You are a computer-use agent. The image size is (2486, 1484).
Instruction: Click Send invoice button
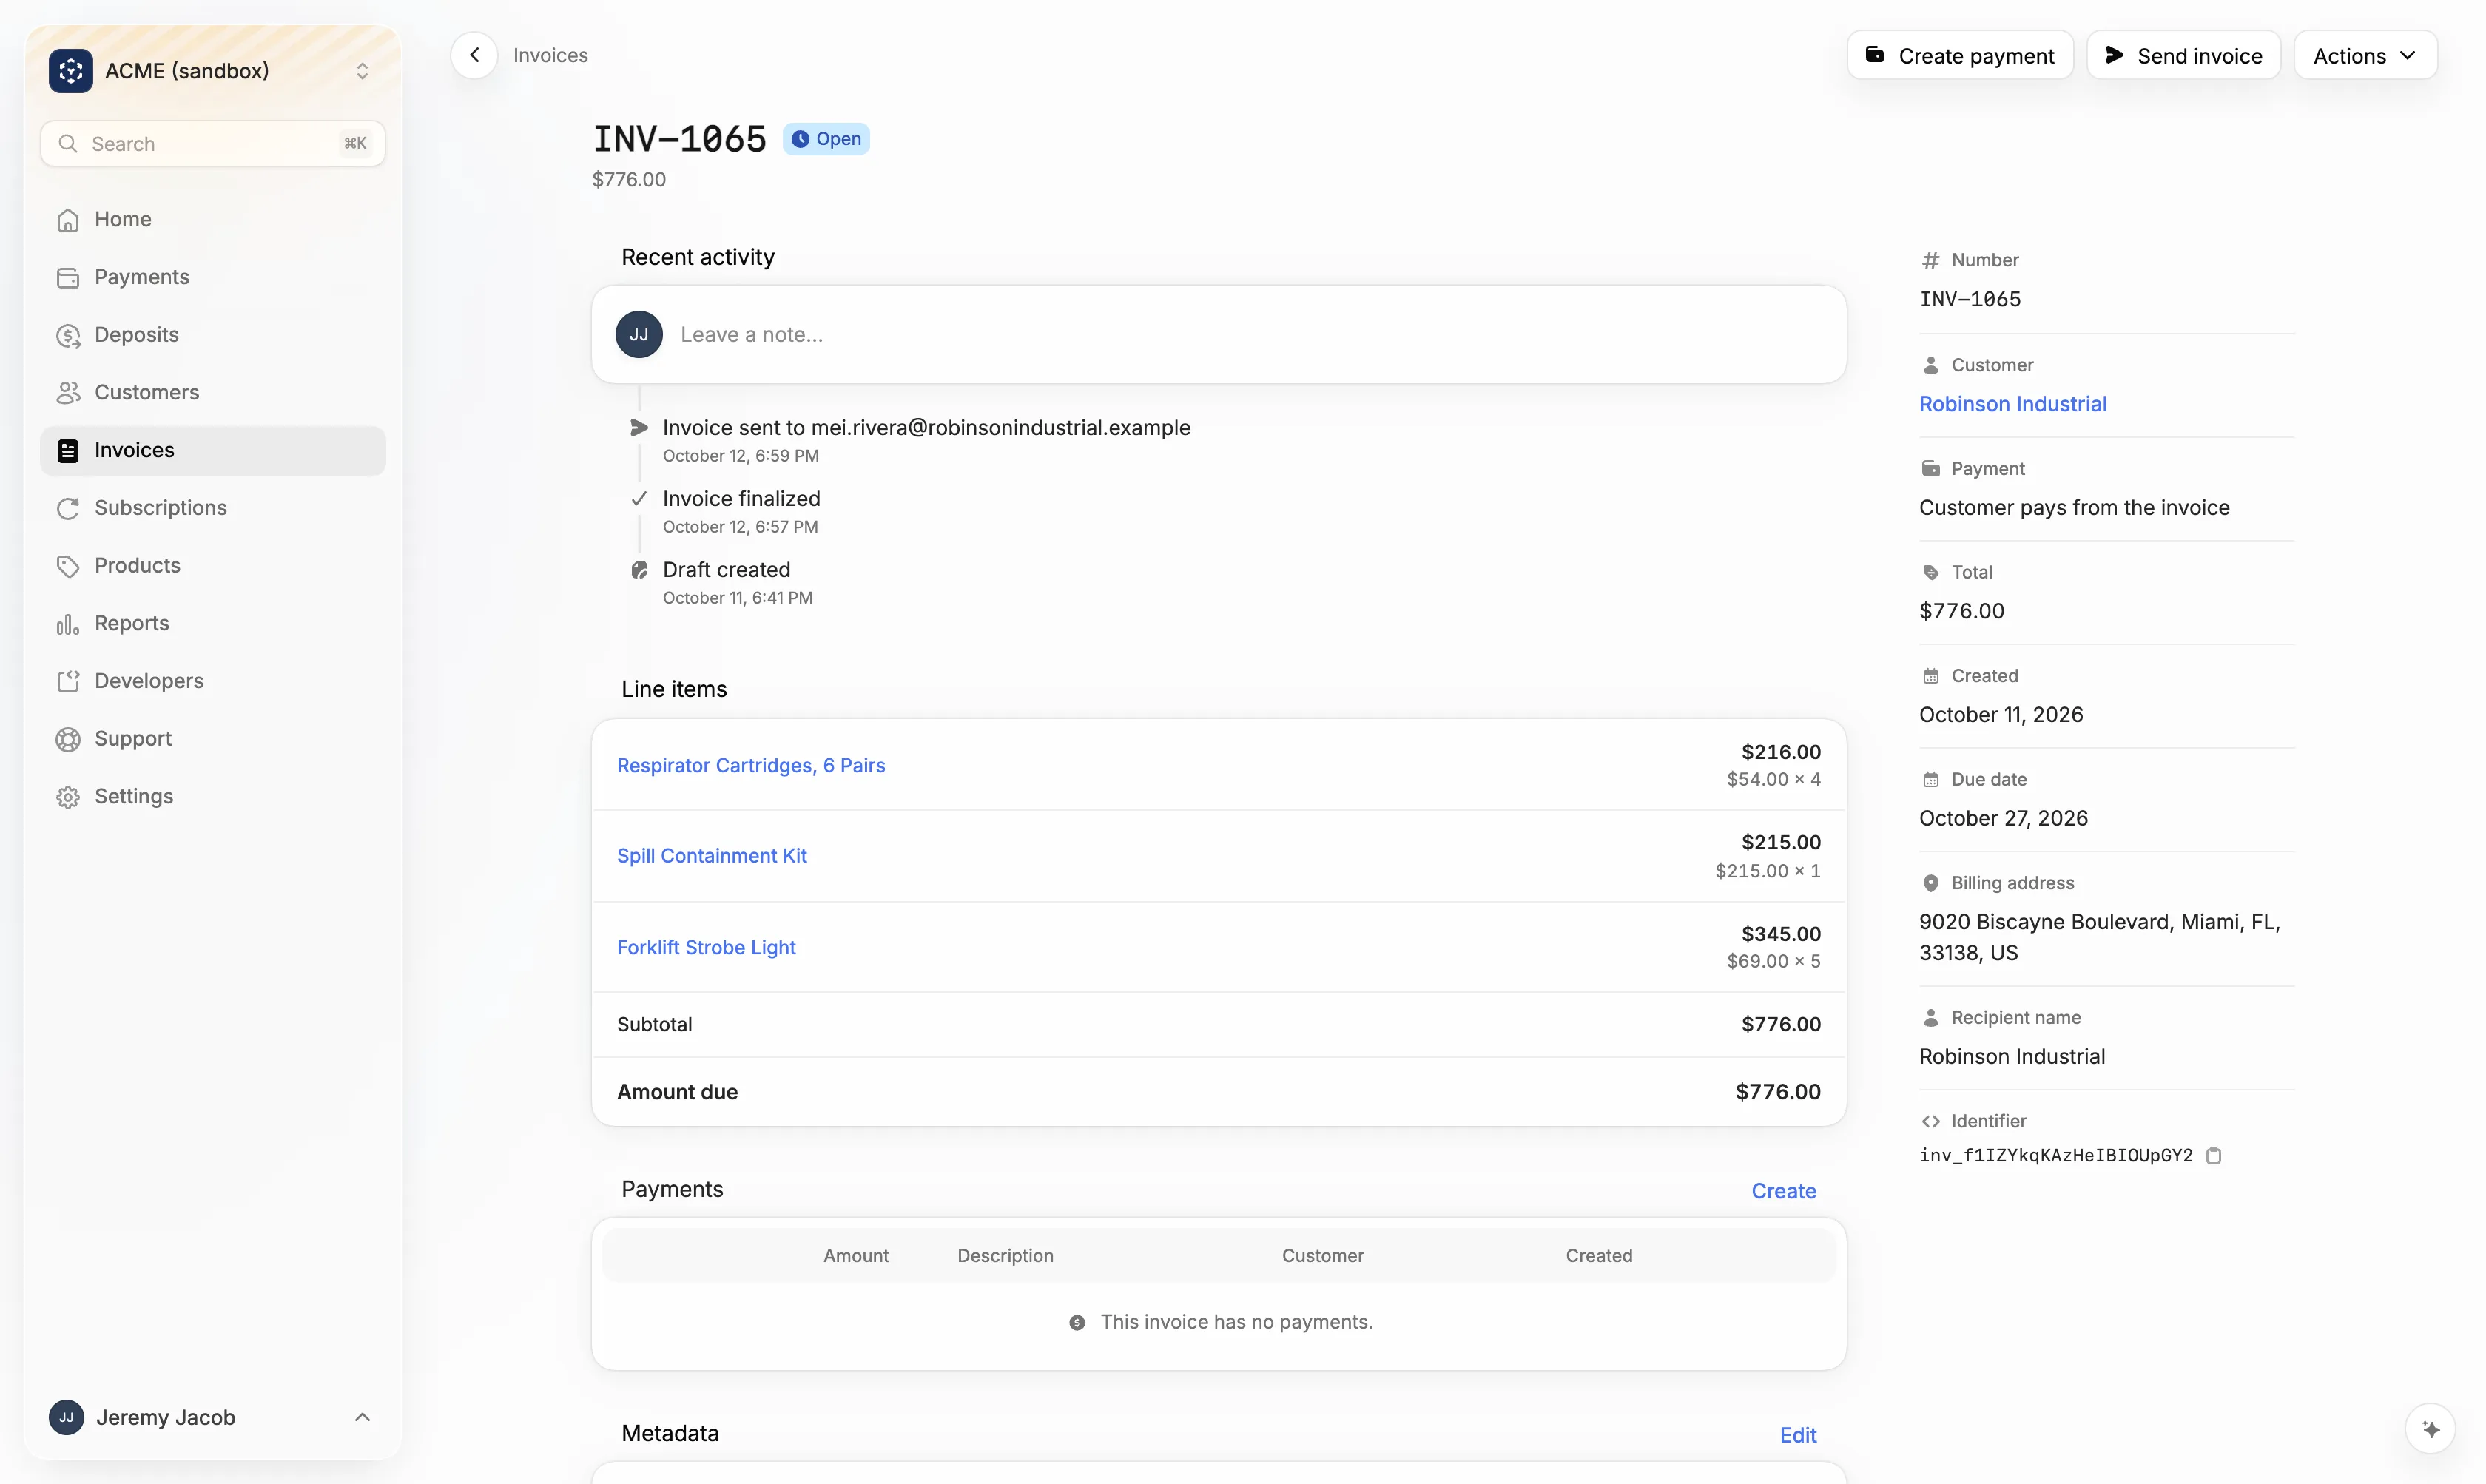(x=2183, y=55)
